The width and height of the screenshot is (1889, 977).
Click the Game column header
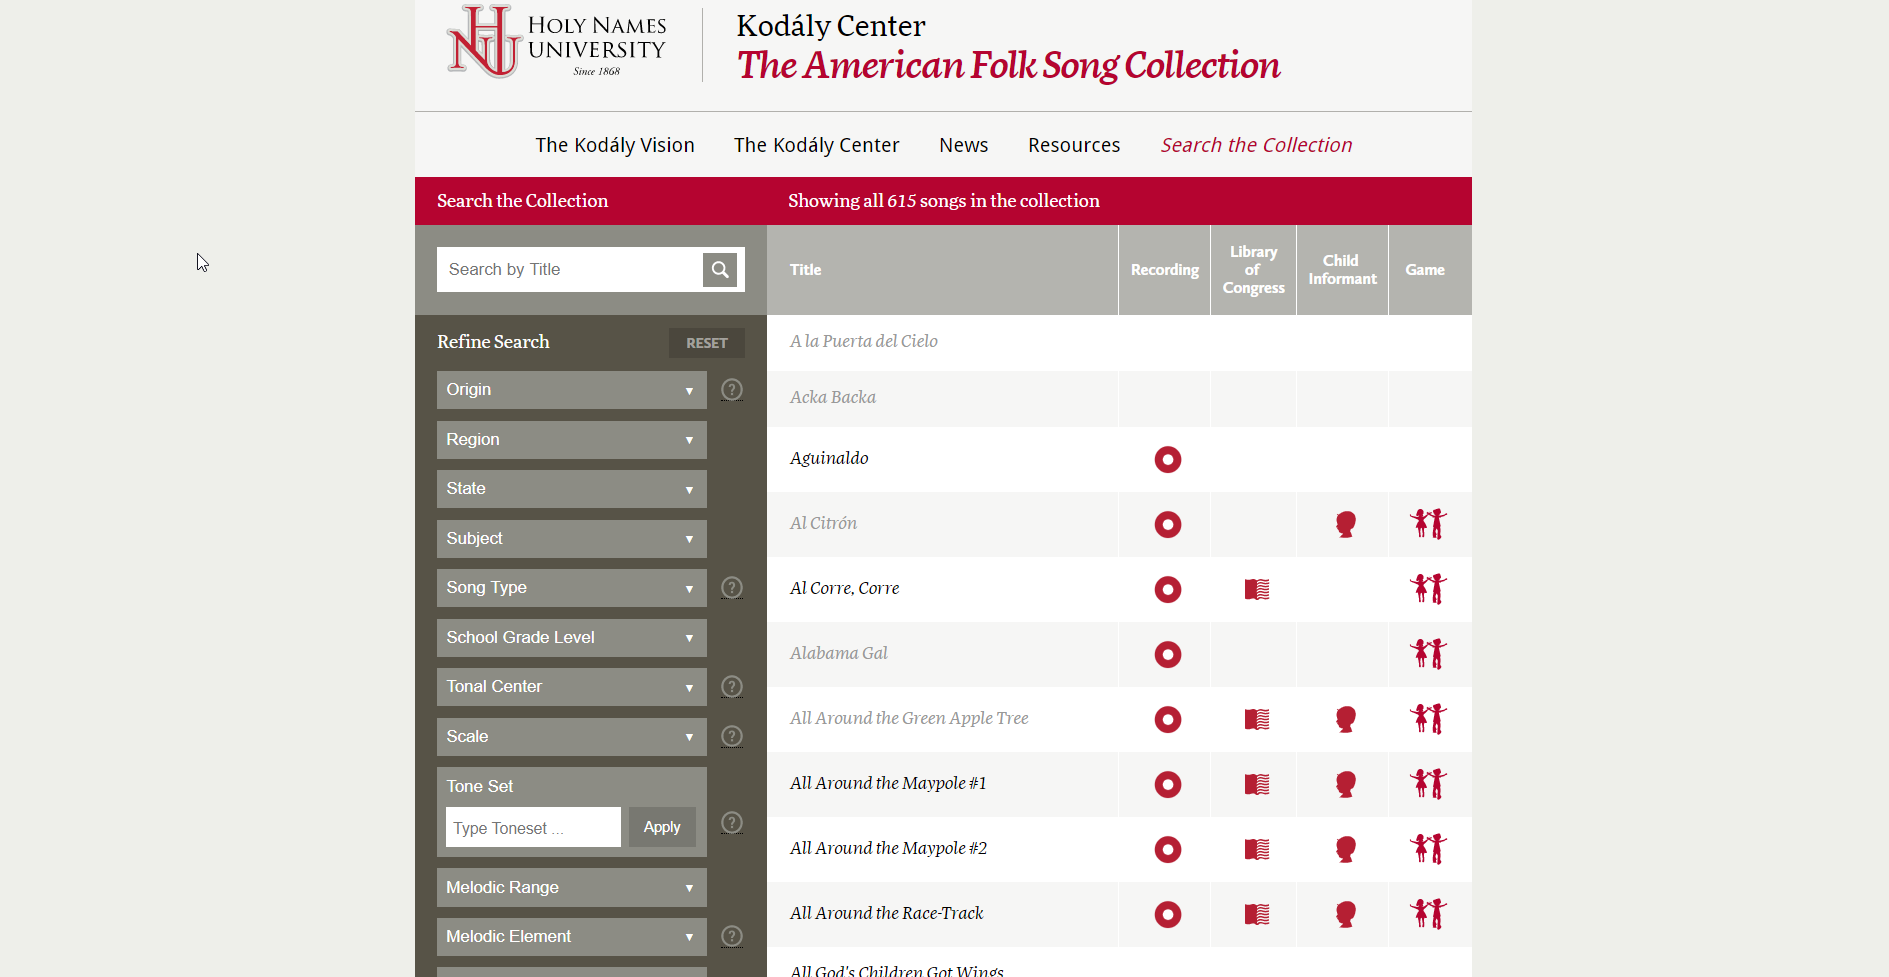point(1425,270)
